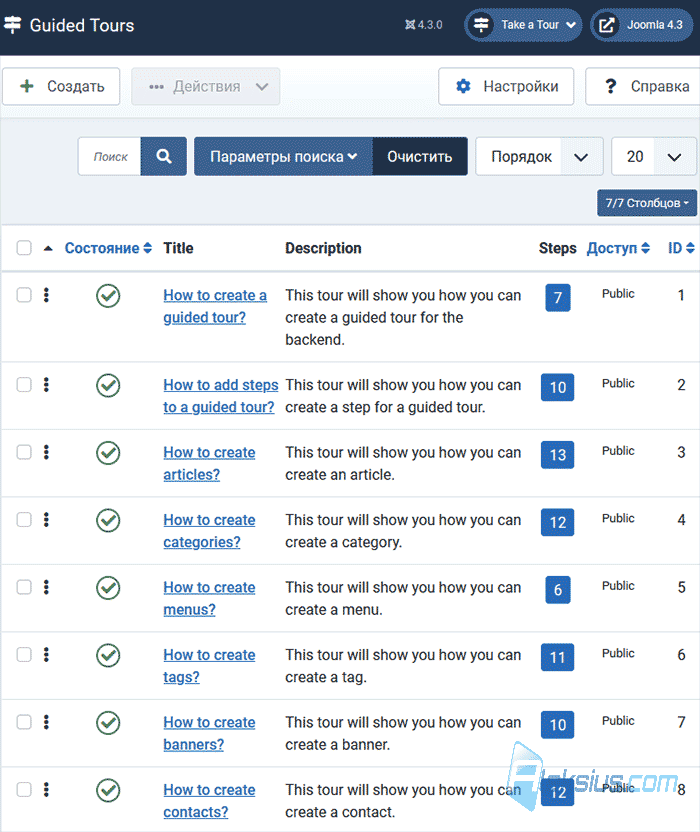Click the Создать create button
This screenshot has width=700, height=832.
(x=61, y=86)
